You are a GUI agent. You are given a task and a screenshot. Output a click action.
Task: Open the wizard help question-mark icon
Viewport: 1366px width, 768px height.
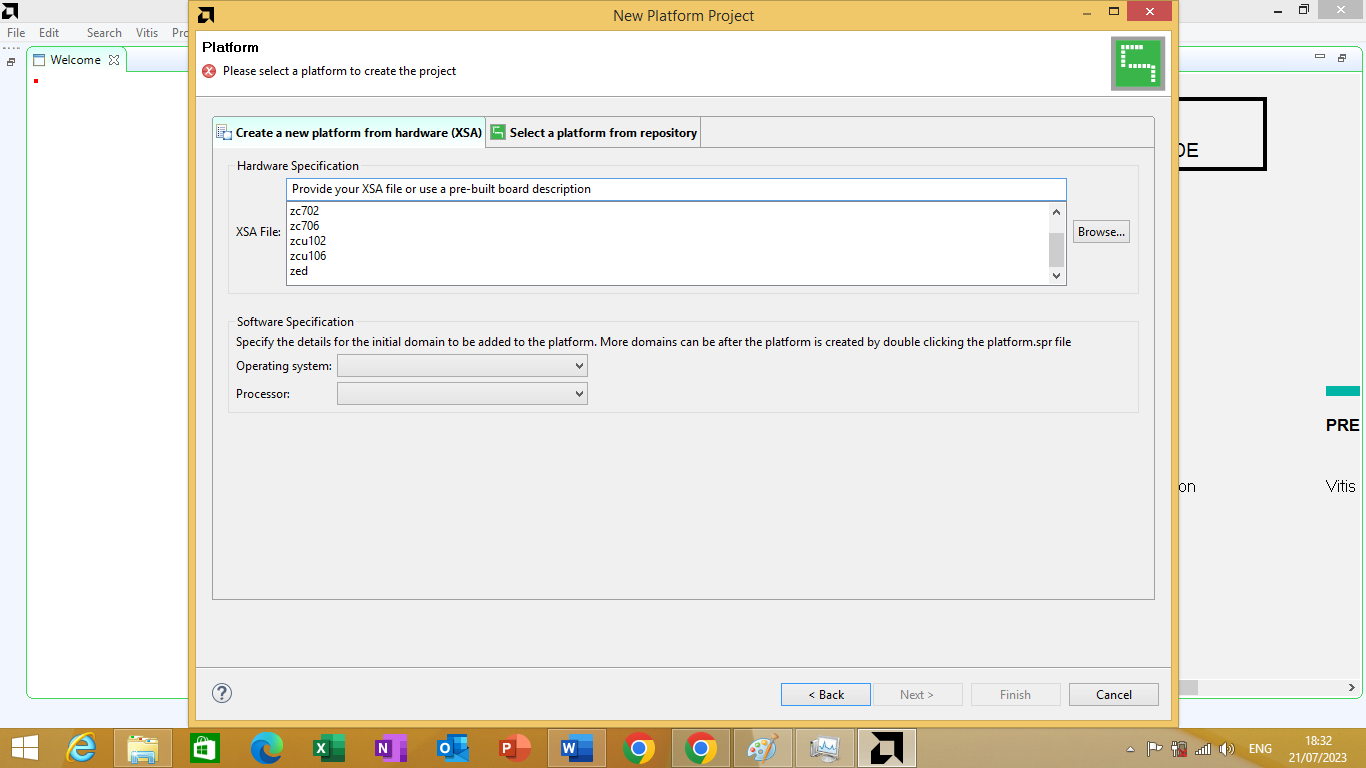(x=222, y=693)
